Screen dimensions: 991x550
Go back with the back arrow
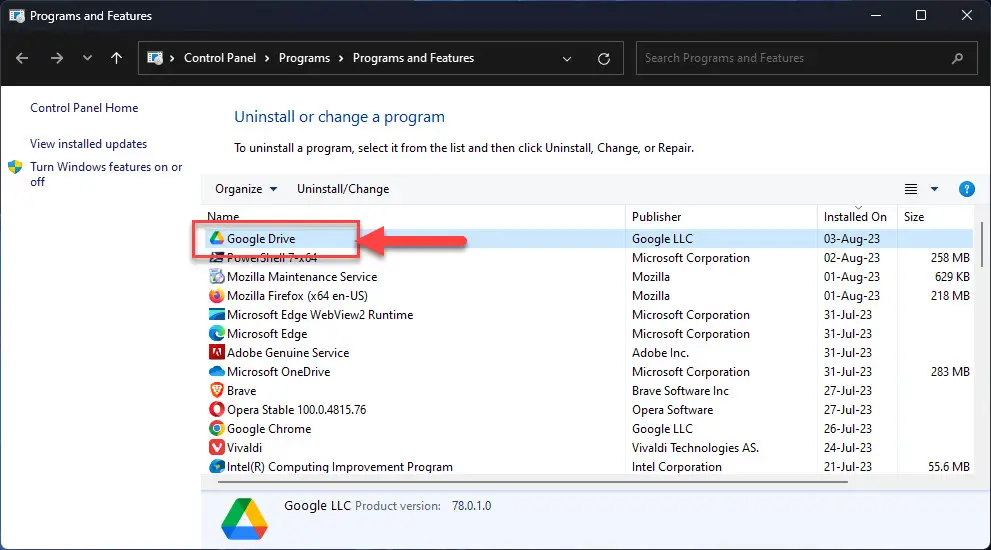point(22,58)
